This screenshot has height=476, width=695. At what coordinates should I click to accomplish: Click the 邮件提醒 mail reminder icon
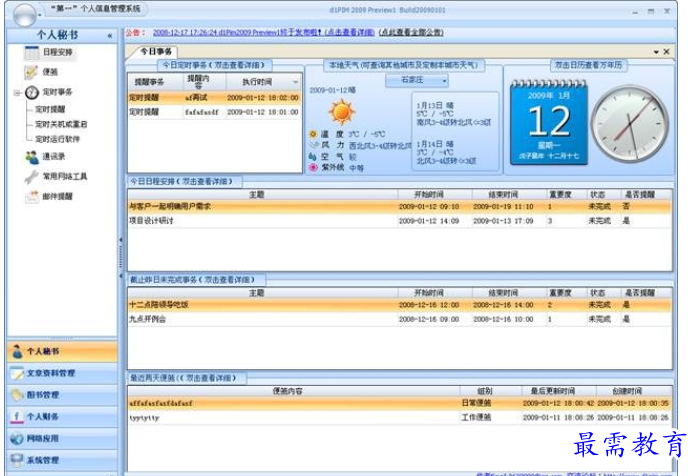click(31, 197)
